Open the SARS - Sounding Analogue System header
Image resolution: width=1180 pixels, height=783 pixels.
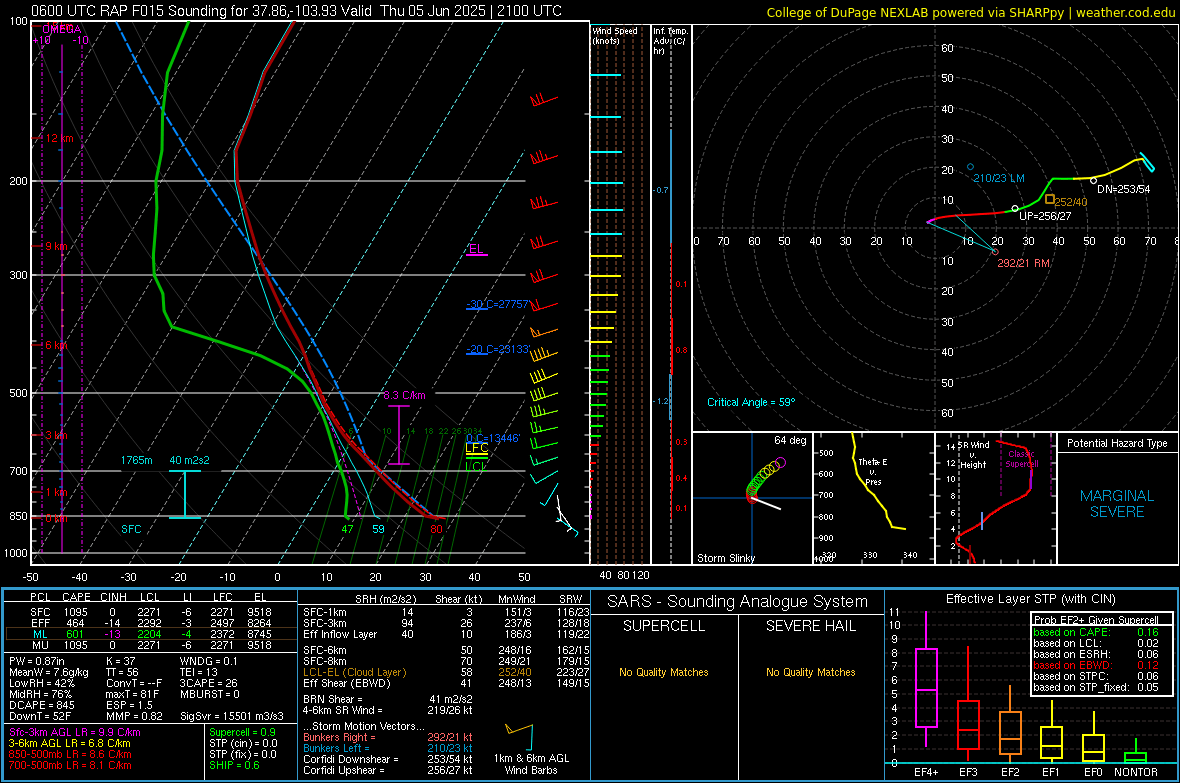coord(738,602)
